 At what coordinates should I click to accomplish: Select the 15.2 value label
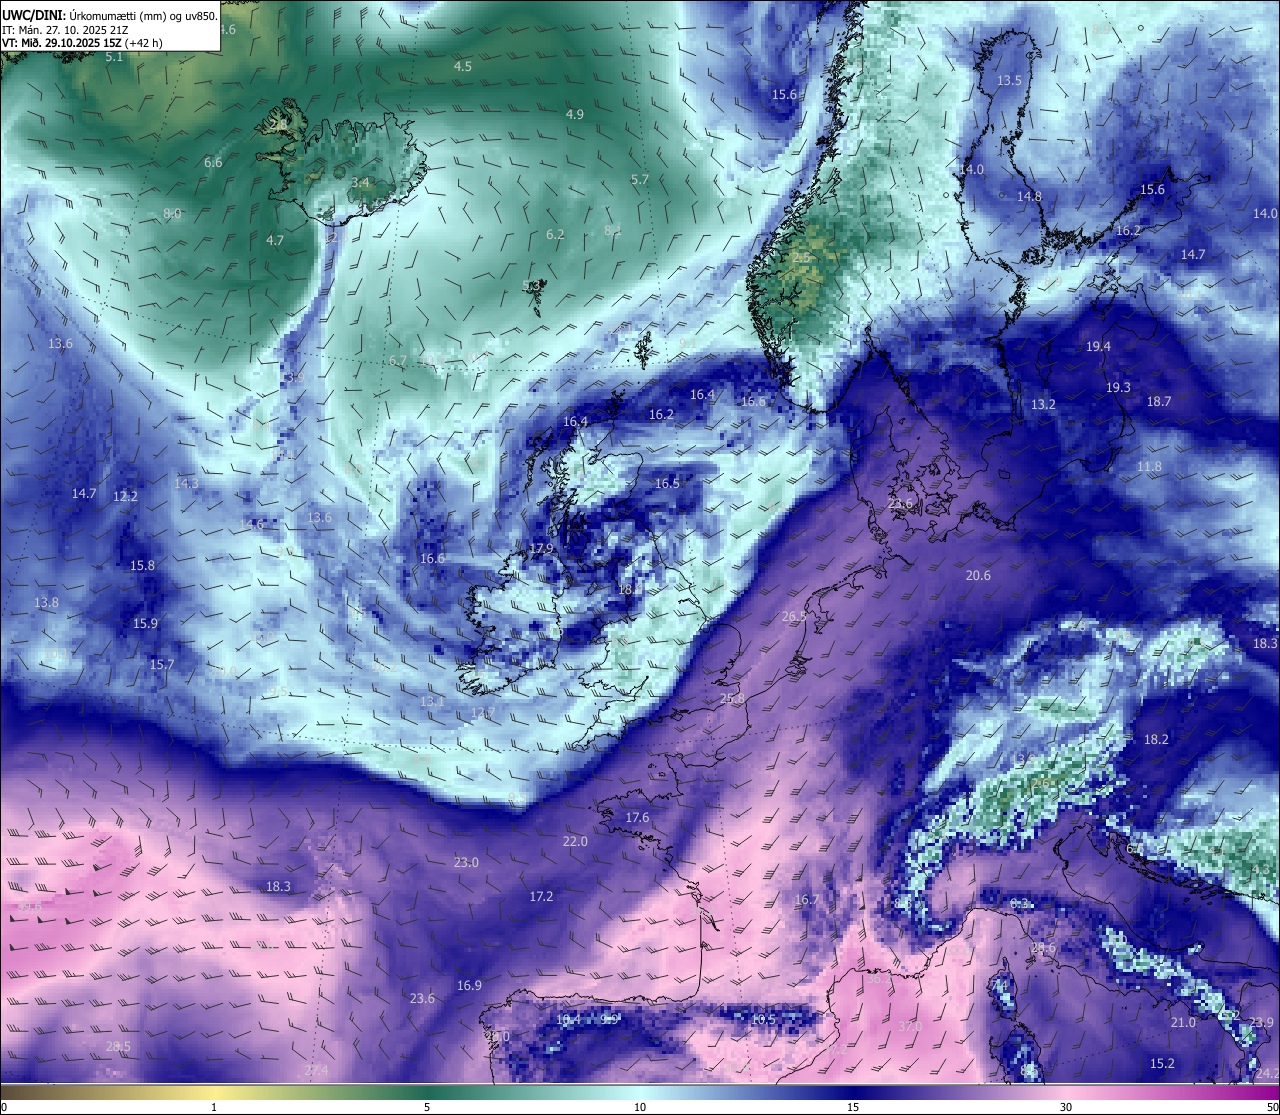1162,1063
